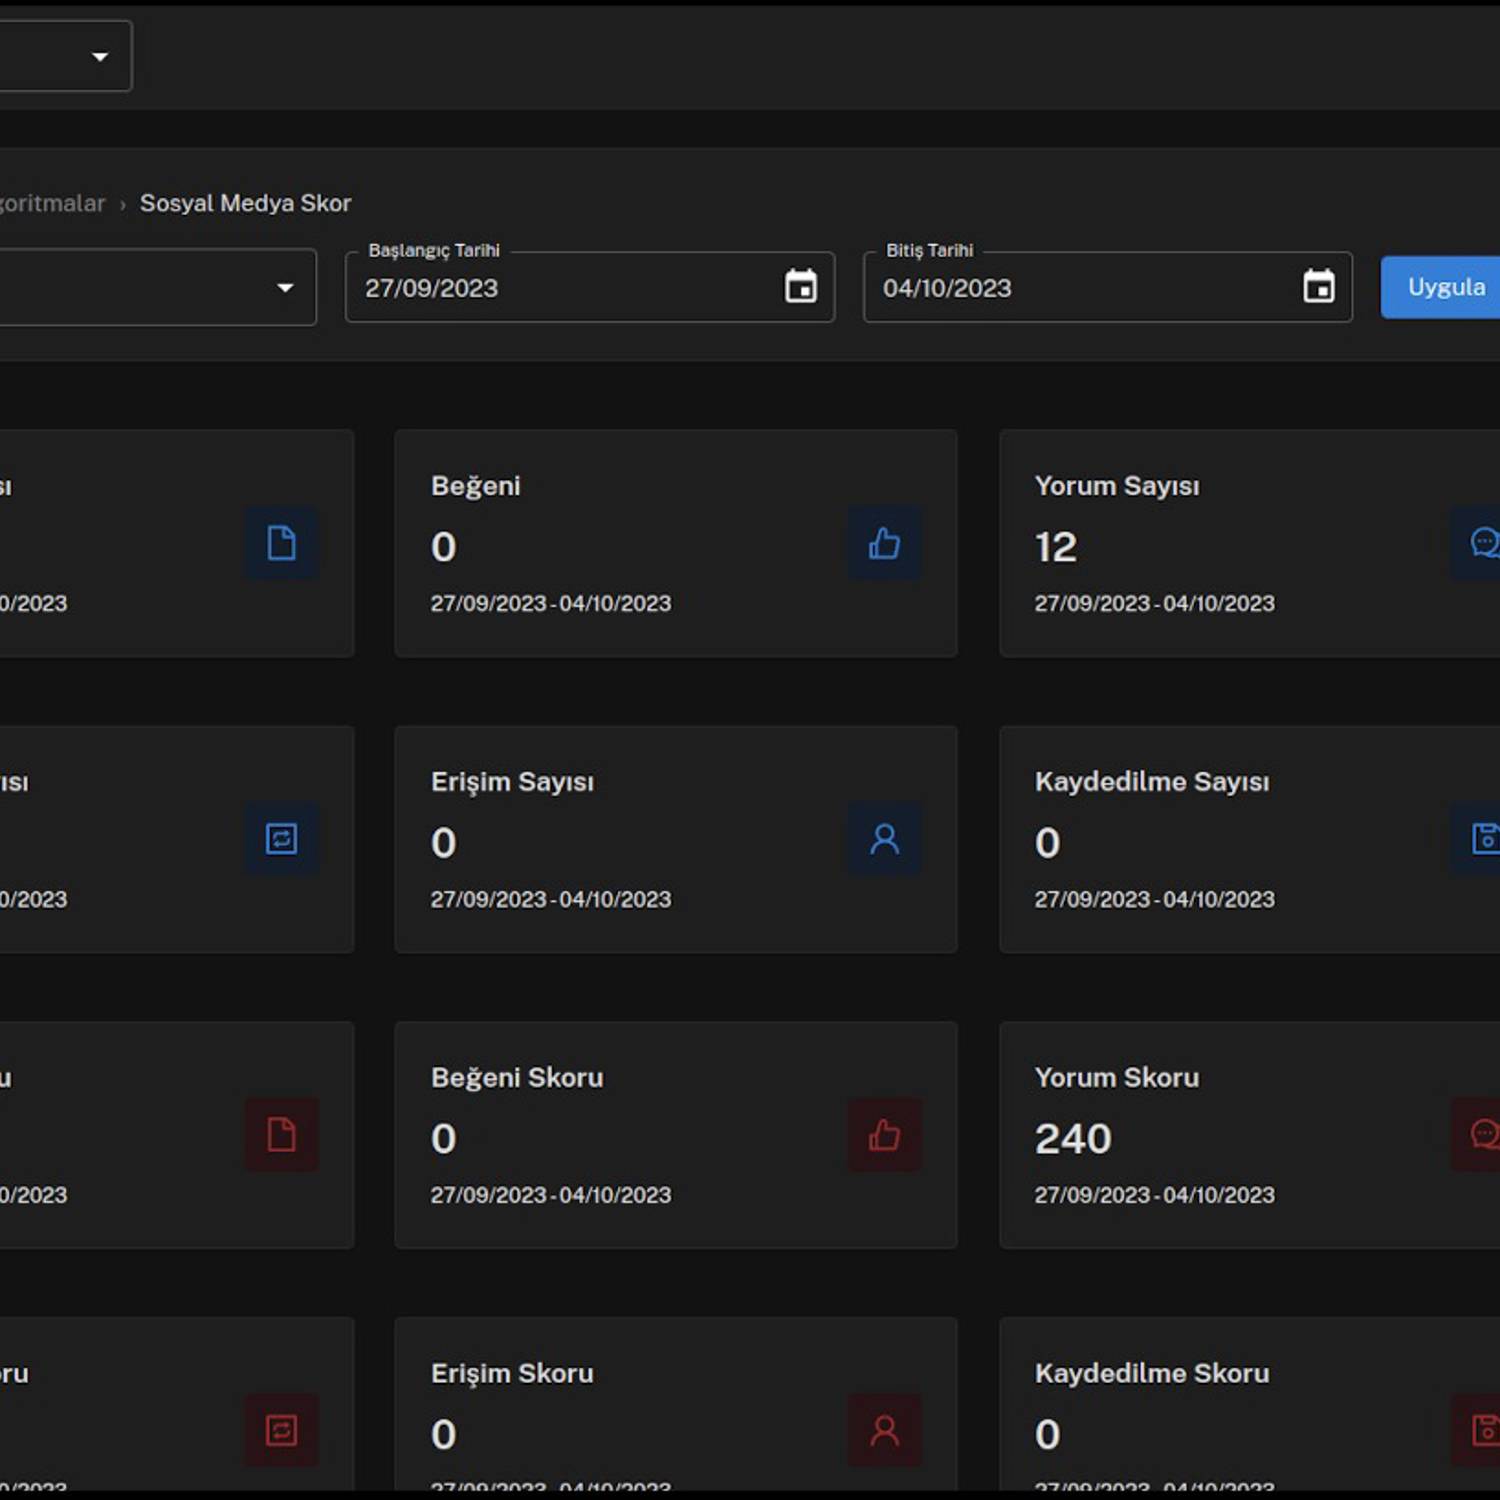Click the red save icon in Kaydedilme Skoru card
The height and width of the screenshot is (1500, 1500).
(1484, 1430)
